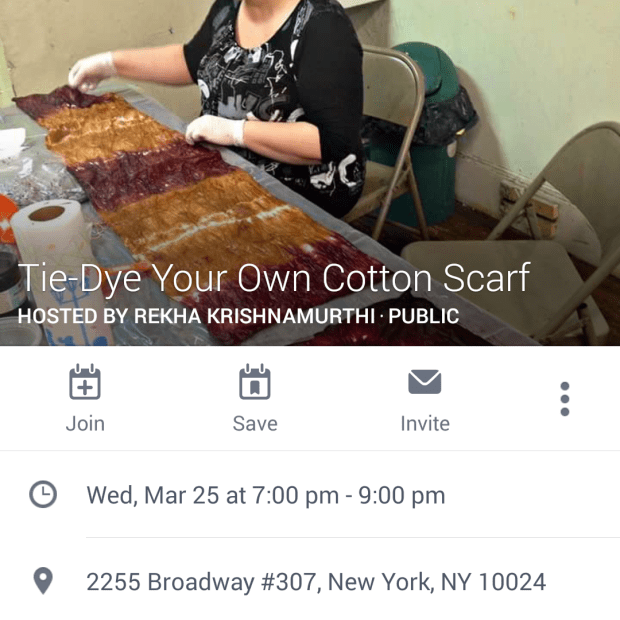Tap the Join calendar-plus icon
This screenshot has height=620, width=620.
point(85,382)
